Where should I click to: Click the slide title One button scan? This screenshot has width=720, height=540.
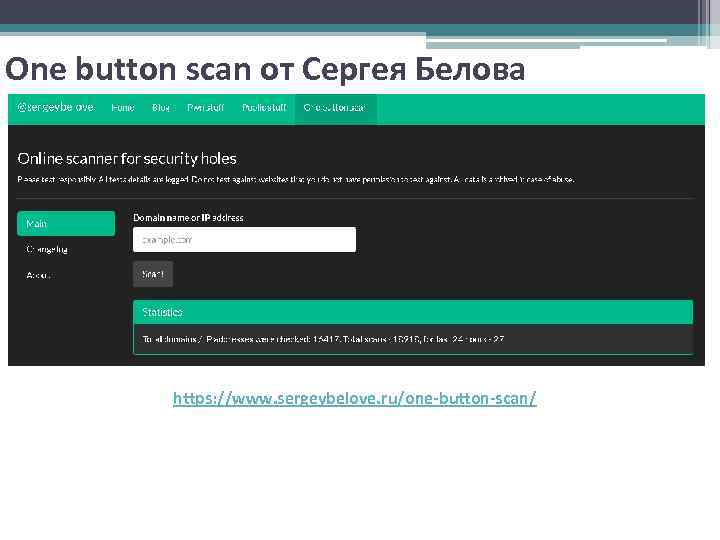point(265,69)
